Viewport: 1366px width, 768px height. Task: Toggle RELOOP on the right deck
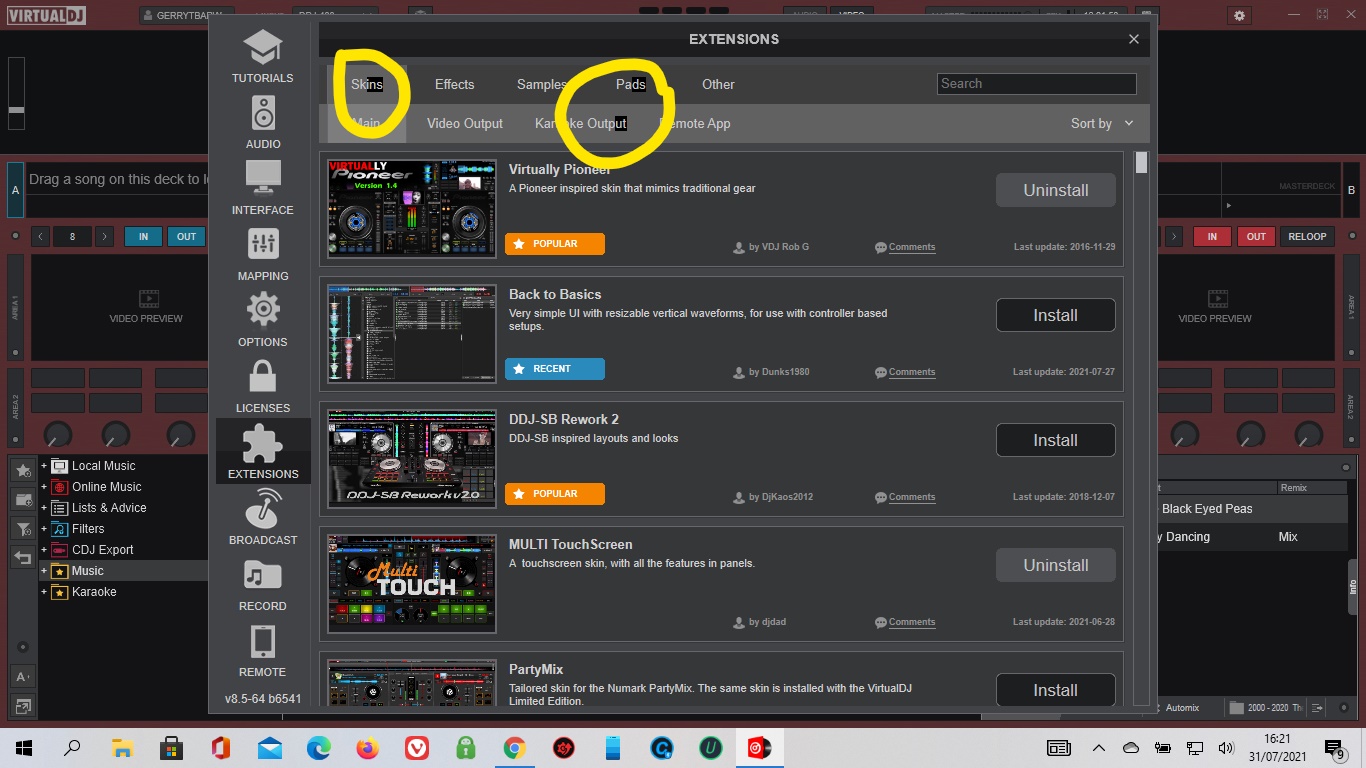pyautogui.click(x=1307, y=237)
